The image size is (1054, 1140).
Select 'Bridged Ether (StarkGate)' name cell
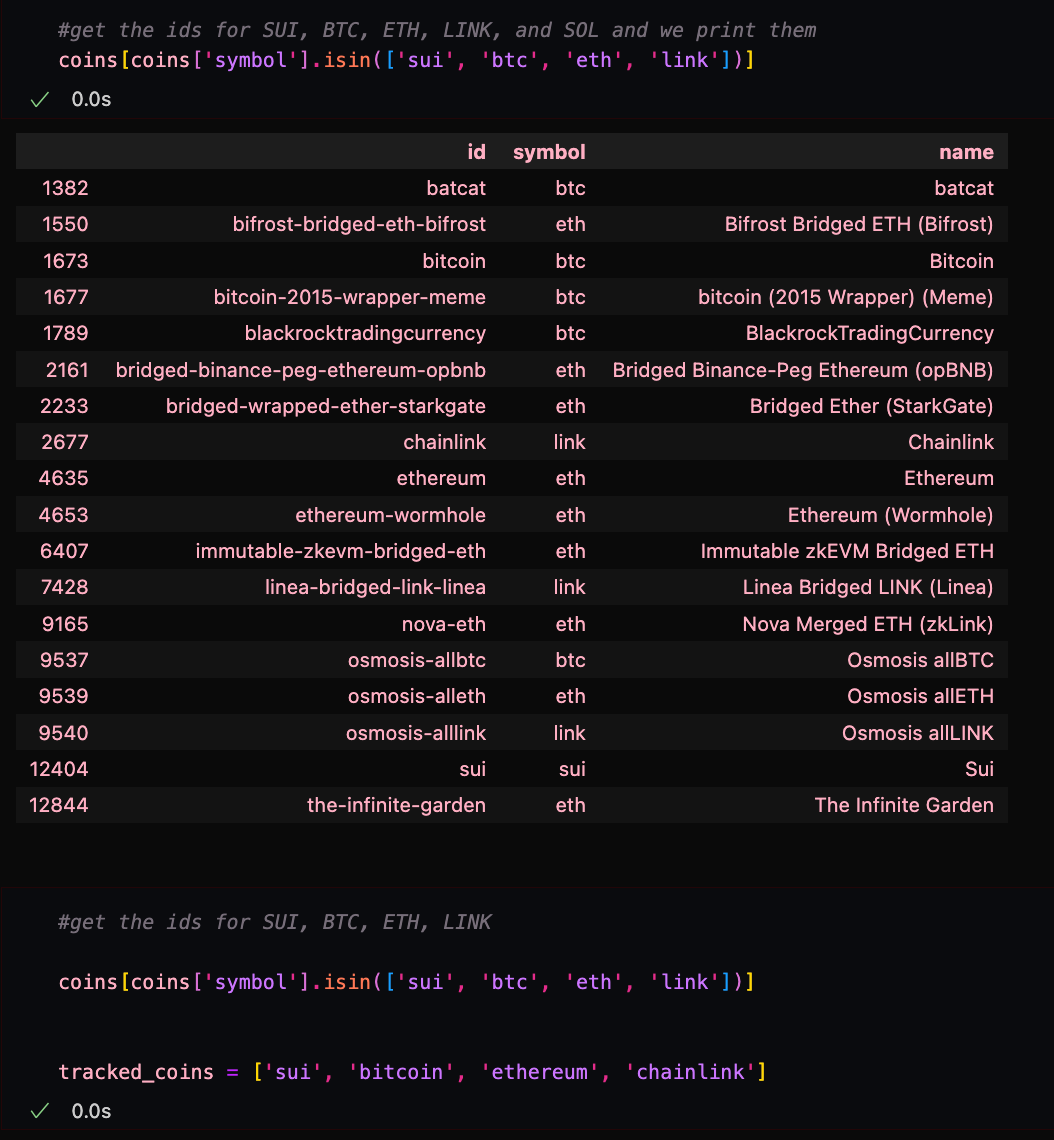click(x=872, y=406)
